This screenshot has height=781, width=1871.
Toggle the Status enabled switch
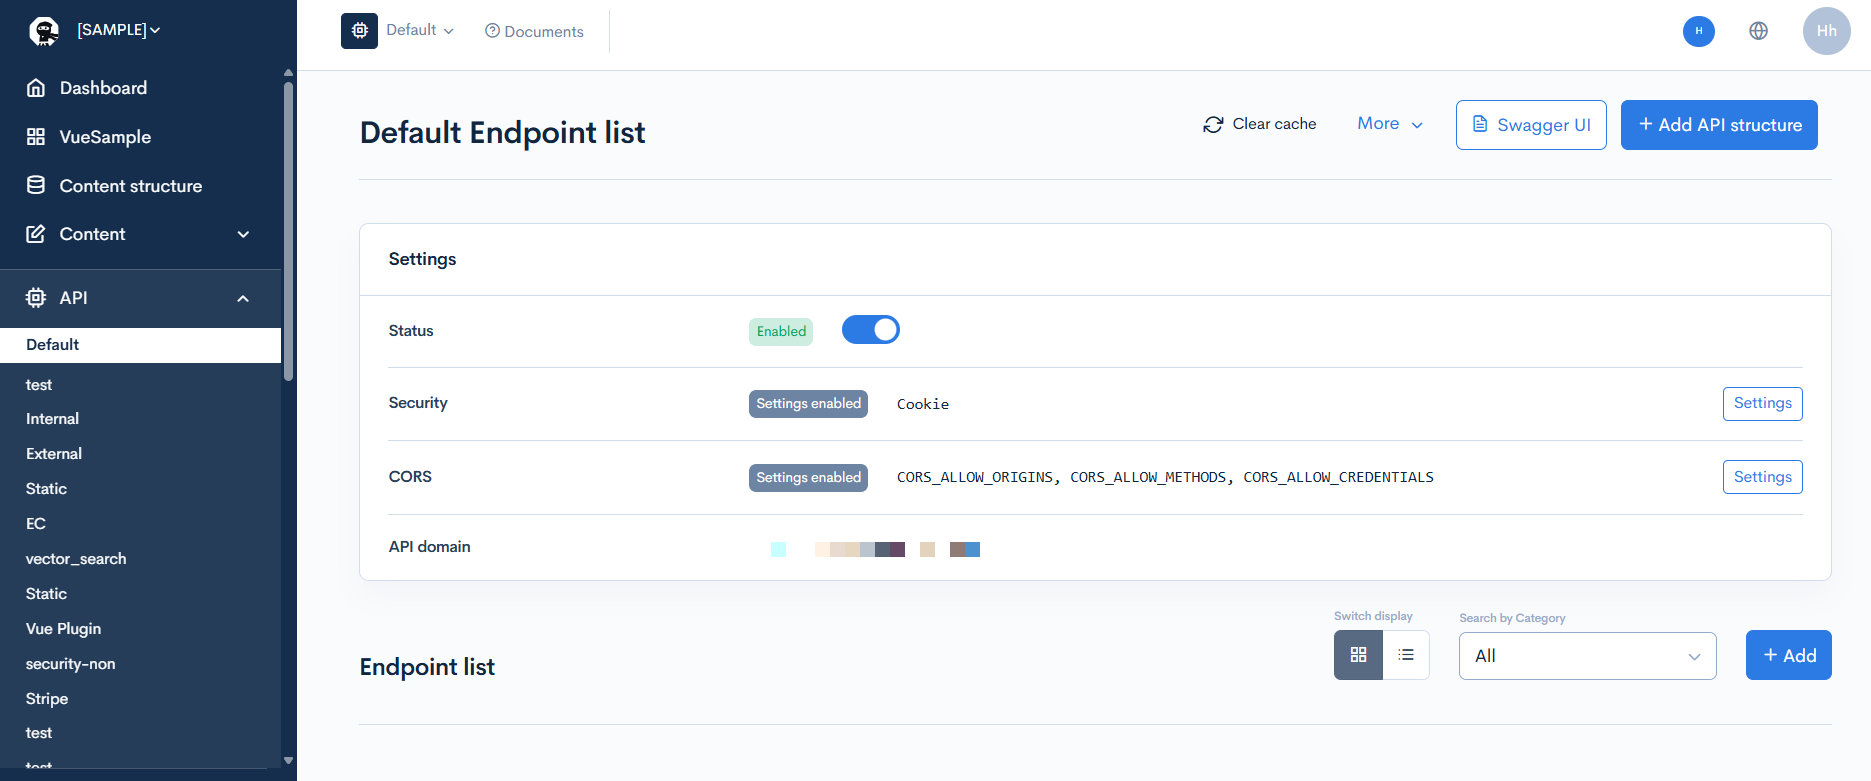coord(870,330)
